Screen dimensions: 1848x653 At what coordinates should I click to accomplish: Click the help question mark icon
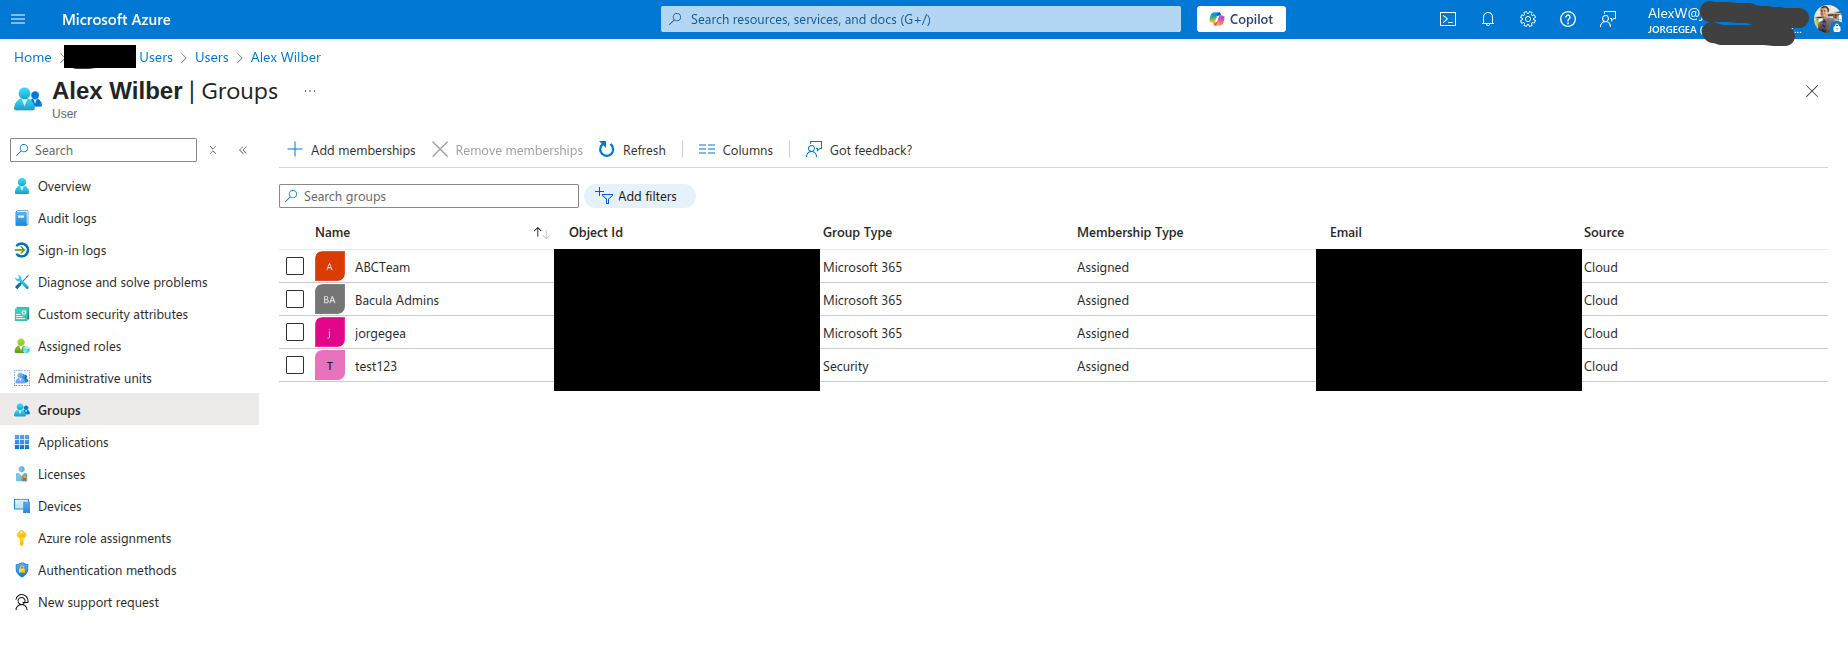click(x=1567, y=19)
